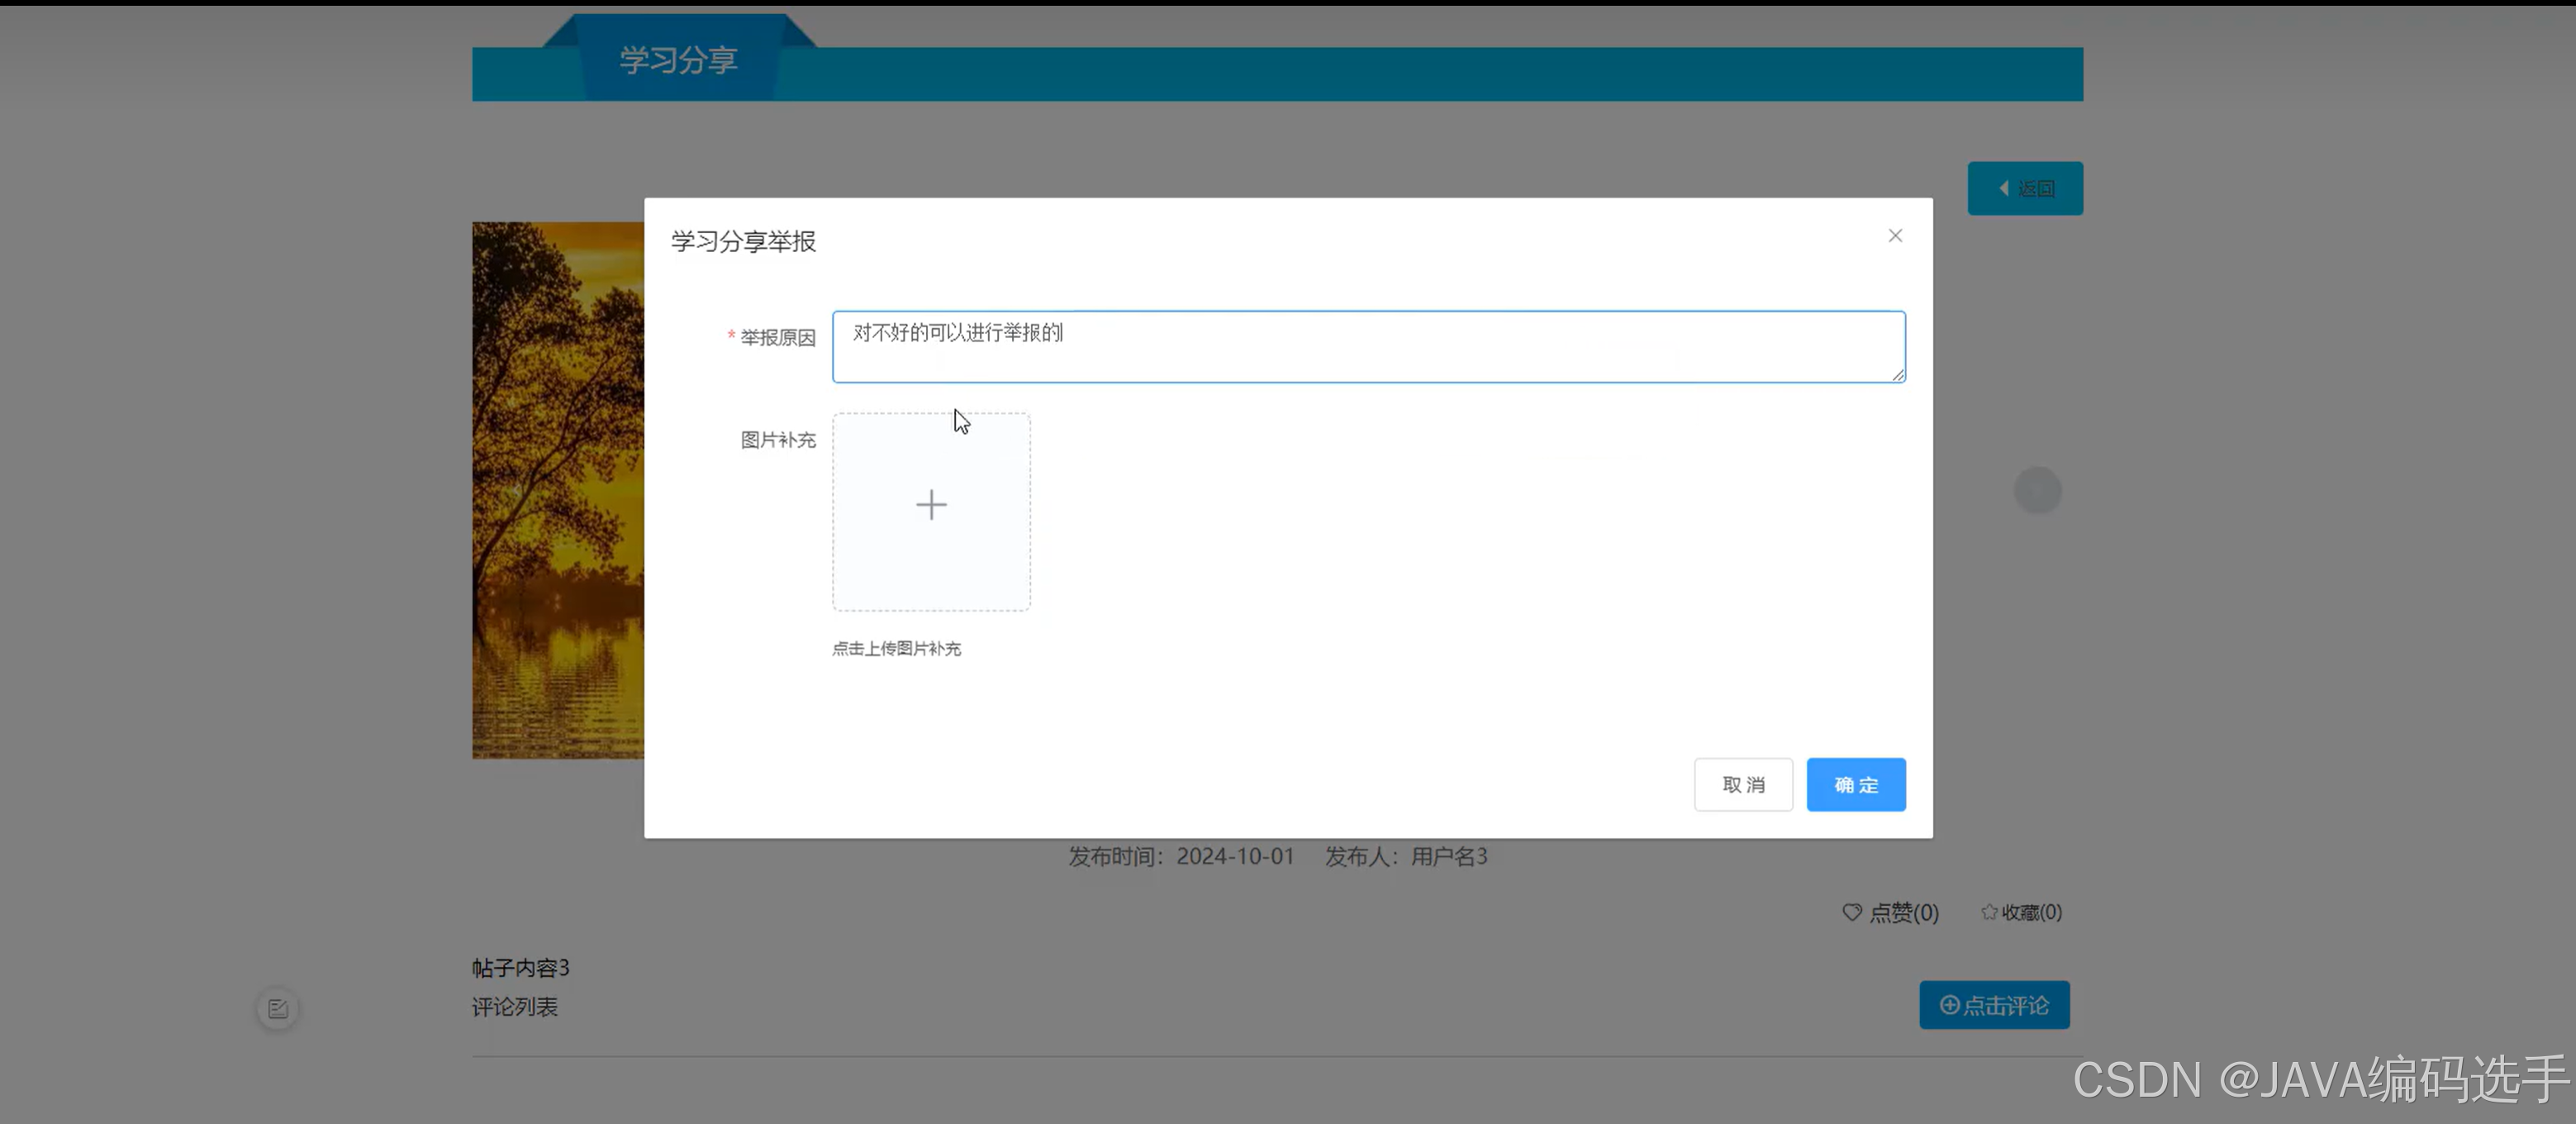Click into the 举报原因 text area

(1368, 347)
